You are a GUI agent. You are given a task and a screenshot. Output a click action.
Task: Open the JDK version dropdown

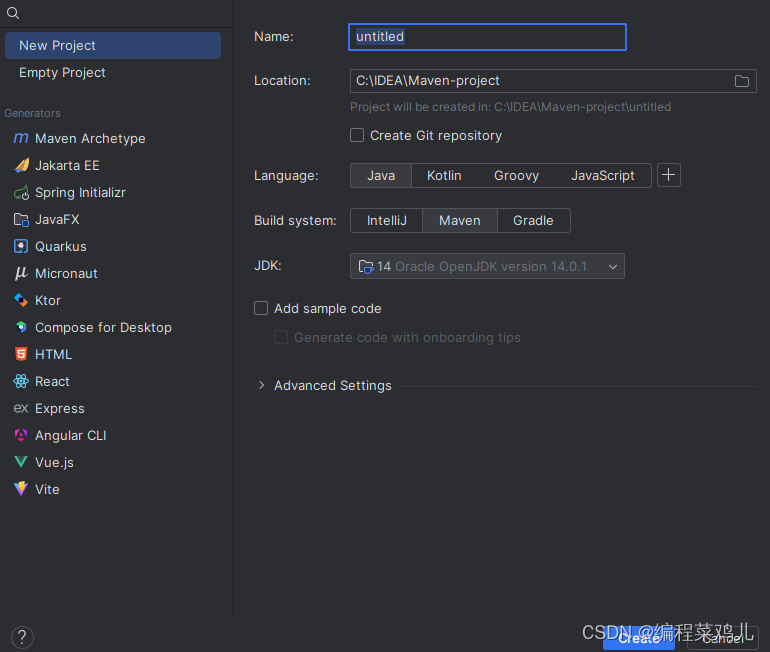(x=487, y=266)
